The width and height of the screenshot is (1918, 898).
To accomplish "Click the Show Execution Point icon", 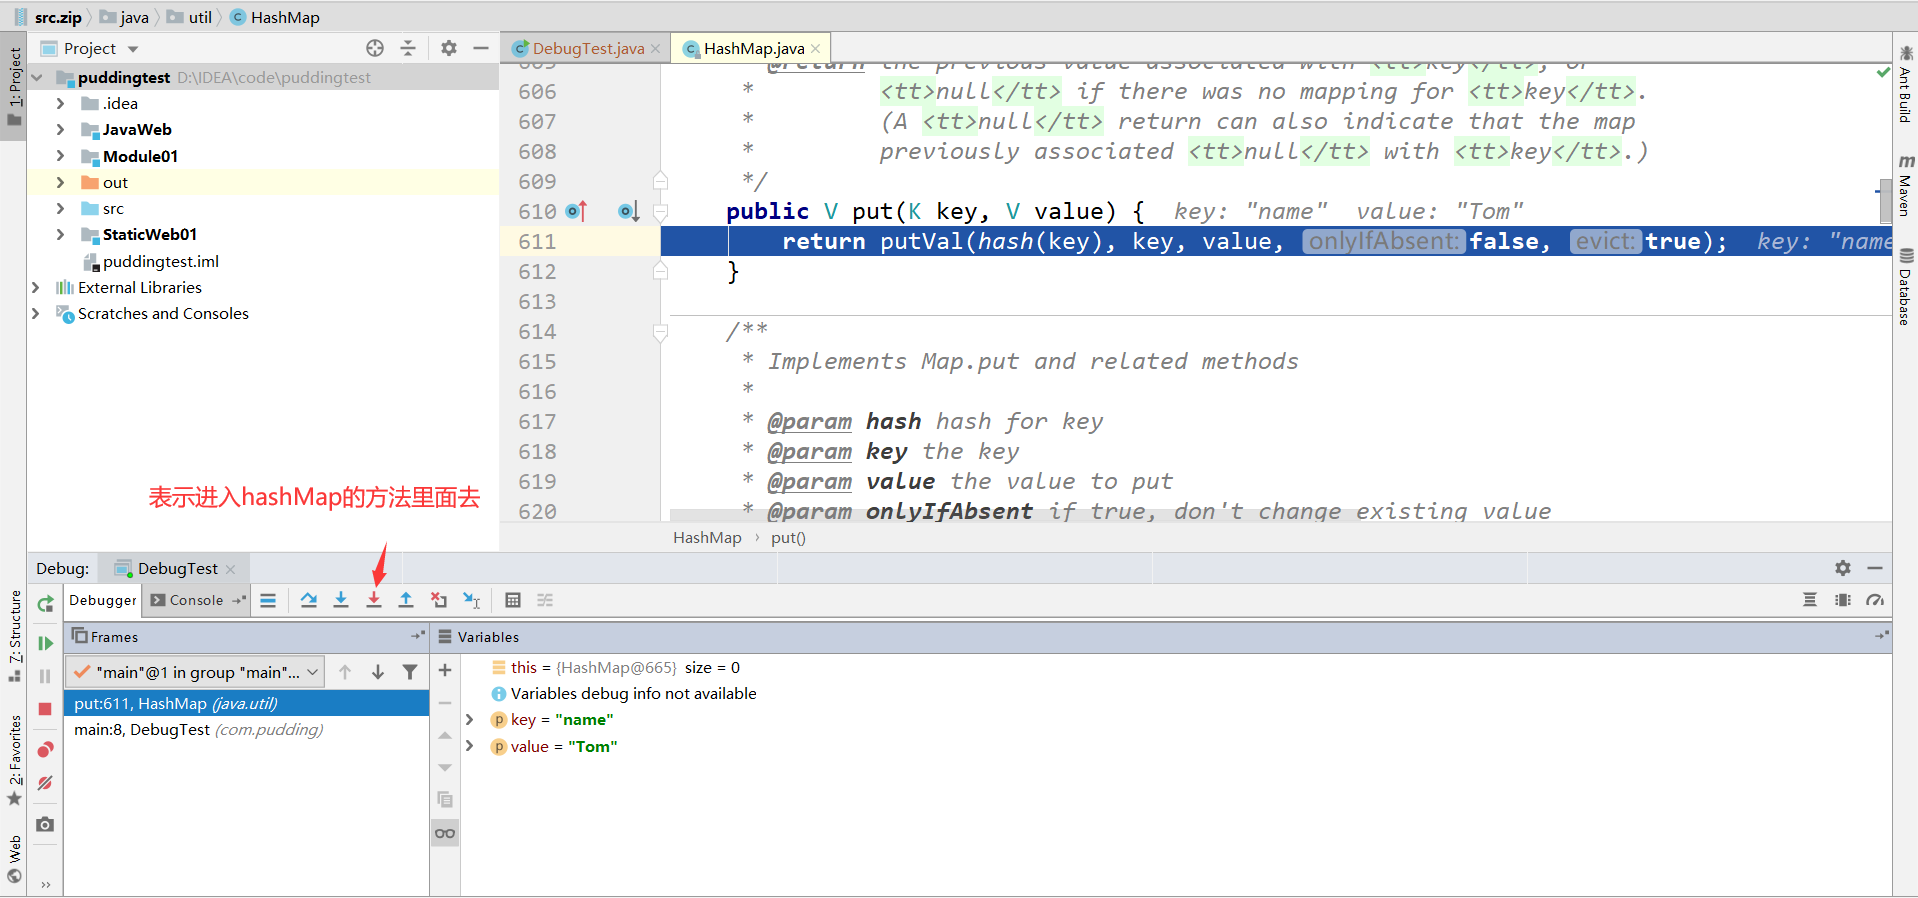I will click(x=268, y=600).
